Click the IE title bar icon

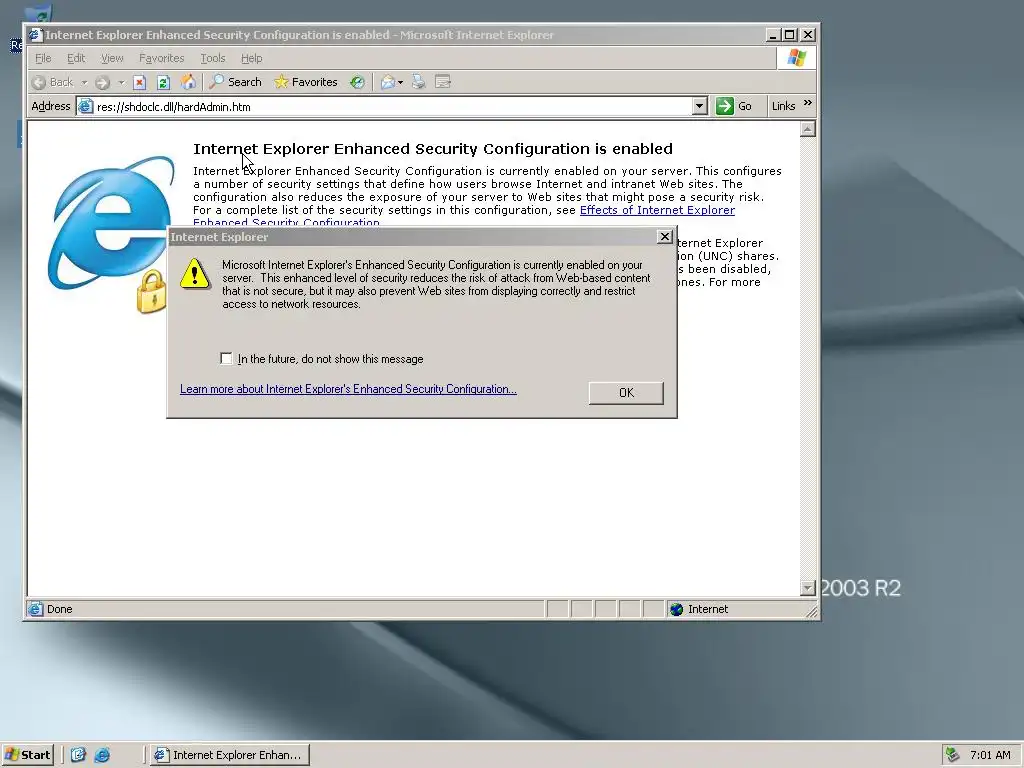tap(35, 35)
